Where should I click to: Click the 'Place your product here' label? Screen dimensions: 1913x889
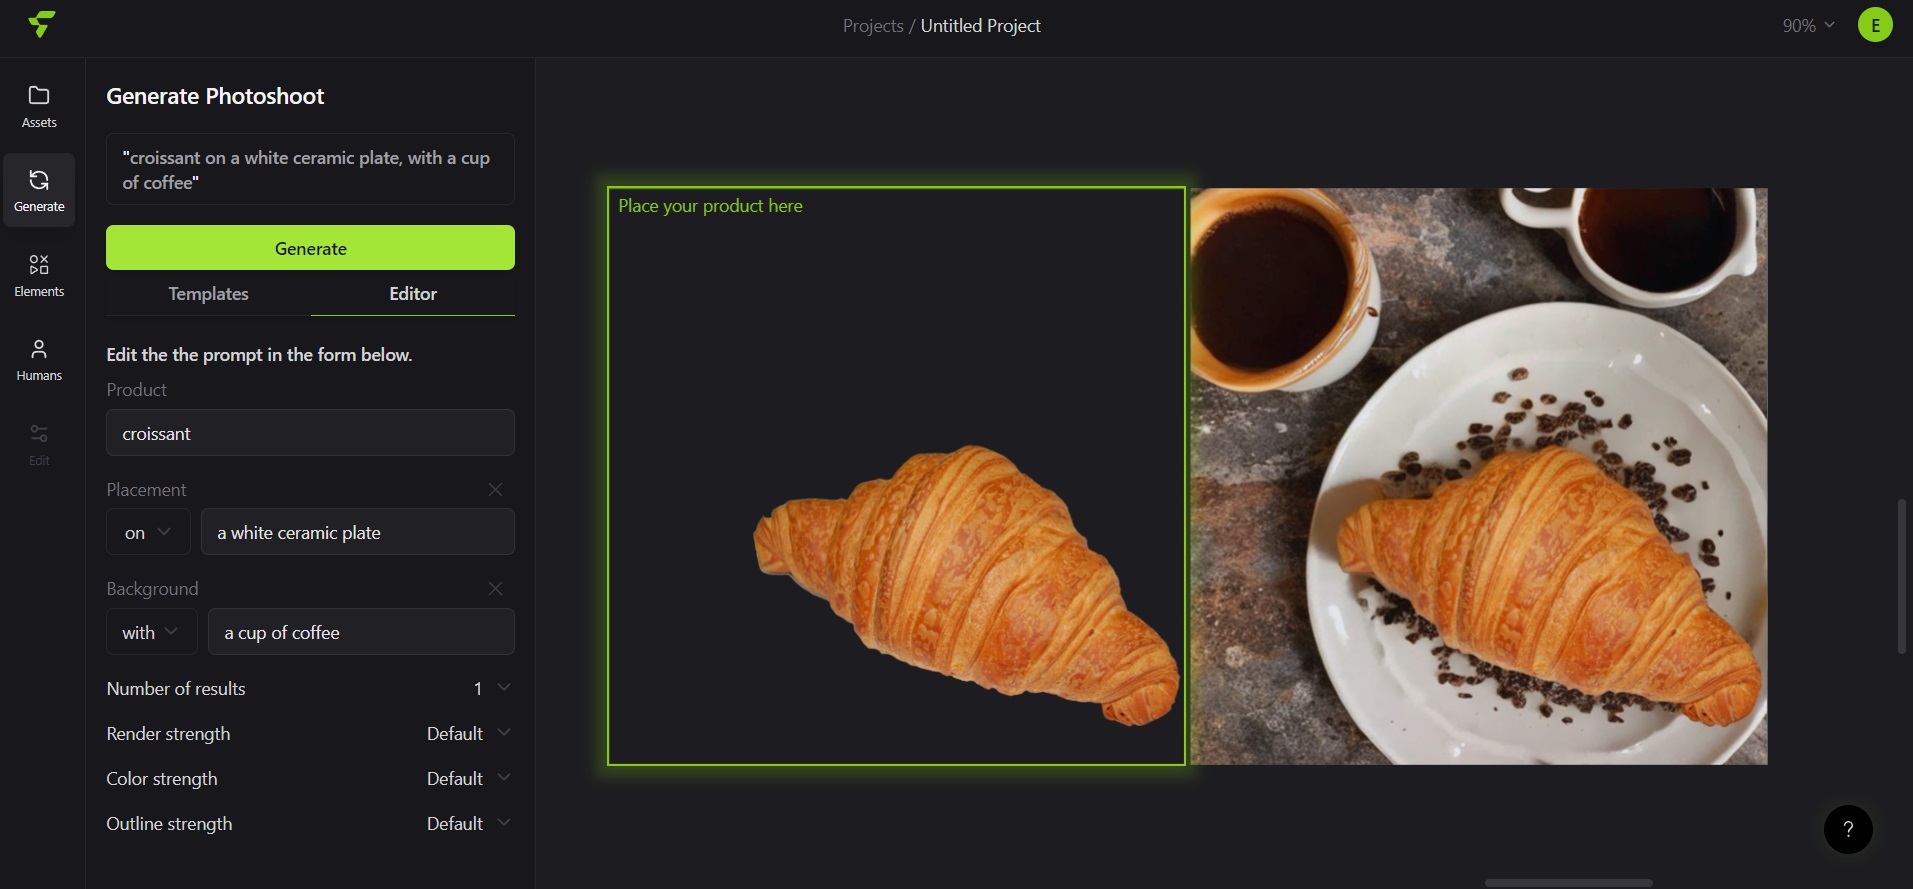click(710, 206)
